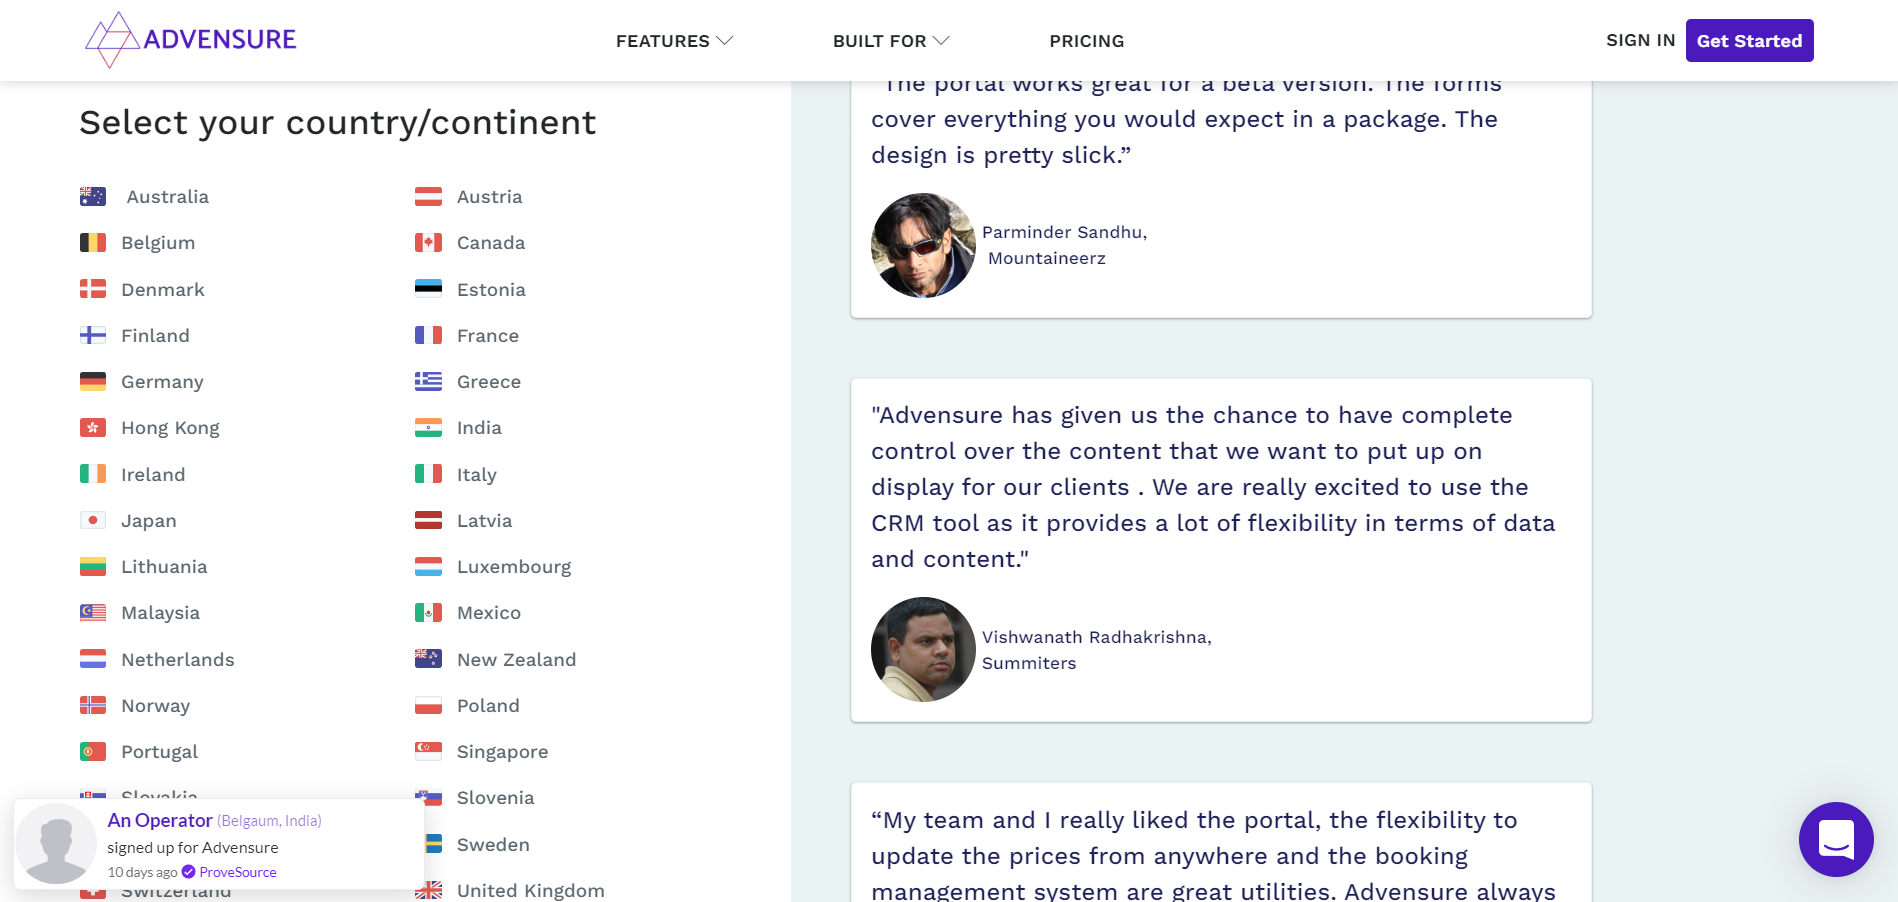Viewport: 1898px width, 902px height.
Task: Select Luxembourg country link
Action: pyautogui.click(x=514, y=567)
